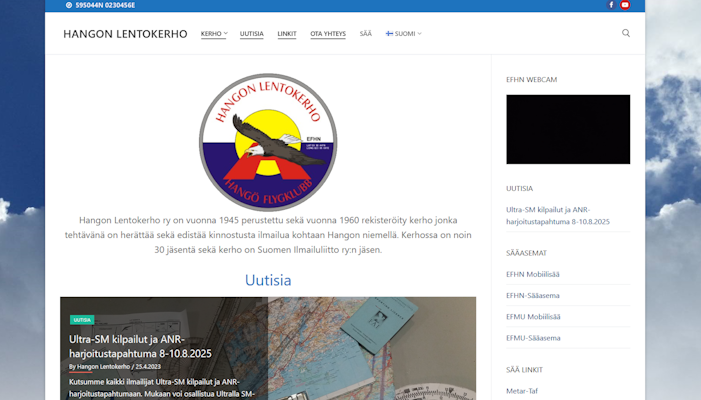Screen dimensions: 701x400
Task: Open the EFHN webcam video
Action: [x=567, y=129]
